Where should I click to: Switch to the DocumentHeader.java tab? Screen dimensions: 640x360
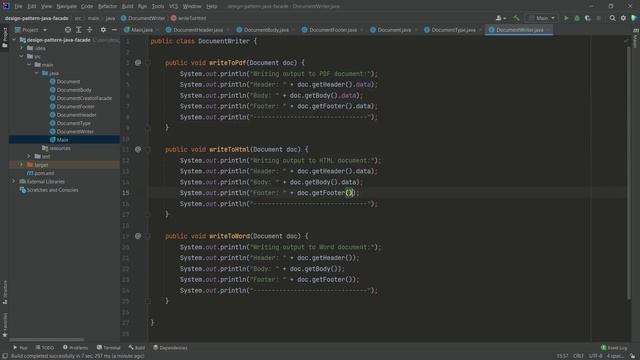click(x=198, y=30)
